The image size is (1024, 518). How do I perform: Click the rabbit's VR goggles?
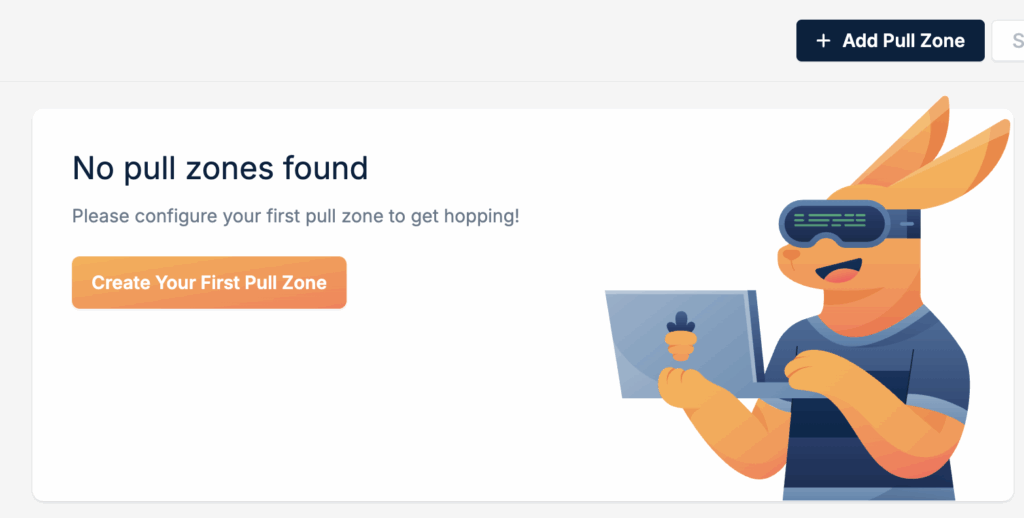(x=833, y=225)
